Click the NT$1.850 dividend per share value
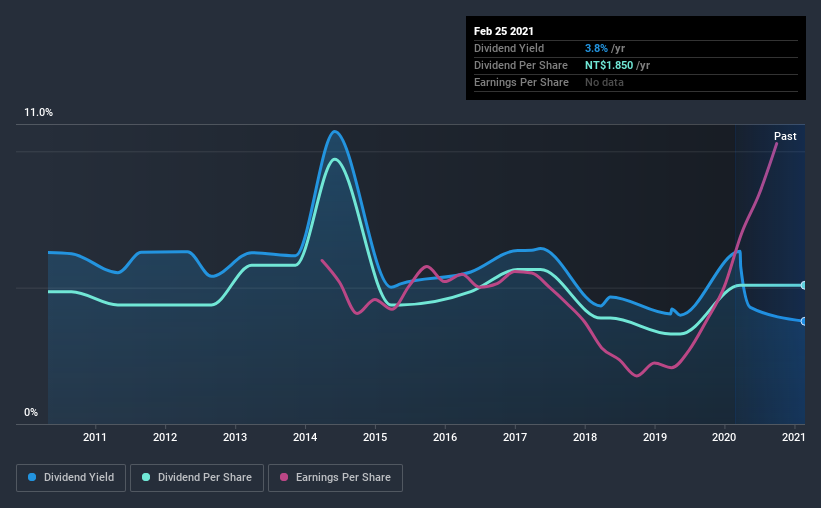Viewport: 821px width, 508px height. [609, 65]
